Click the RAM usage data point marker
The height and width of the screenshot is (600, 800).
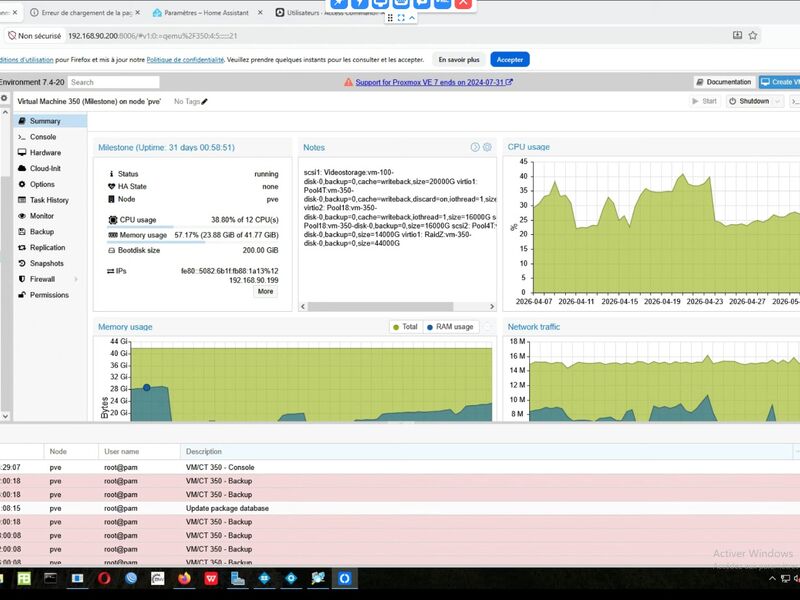[147, 388]
